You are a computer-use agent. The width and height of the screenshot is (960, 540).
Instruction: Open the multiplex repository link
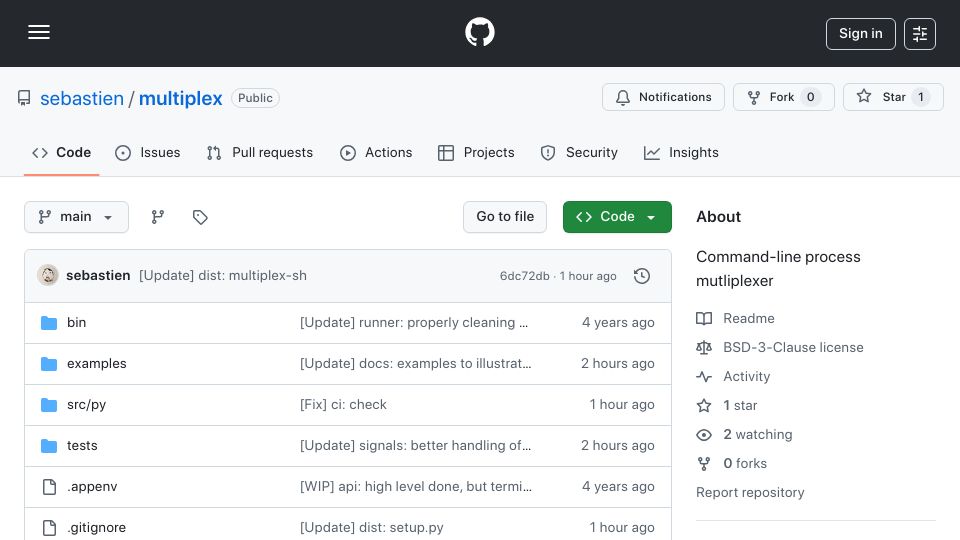tap(181, 98)
